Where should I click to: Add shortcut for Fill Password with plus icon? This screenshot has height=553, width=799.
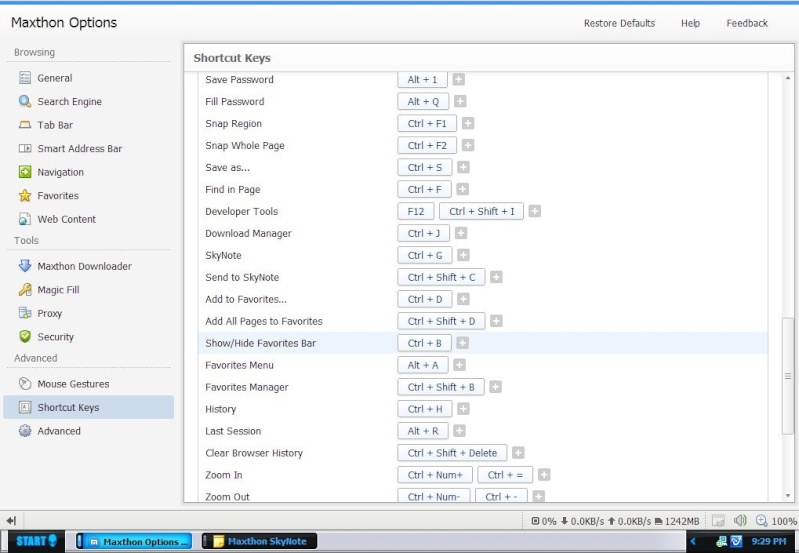tap(460, 101)
